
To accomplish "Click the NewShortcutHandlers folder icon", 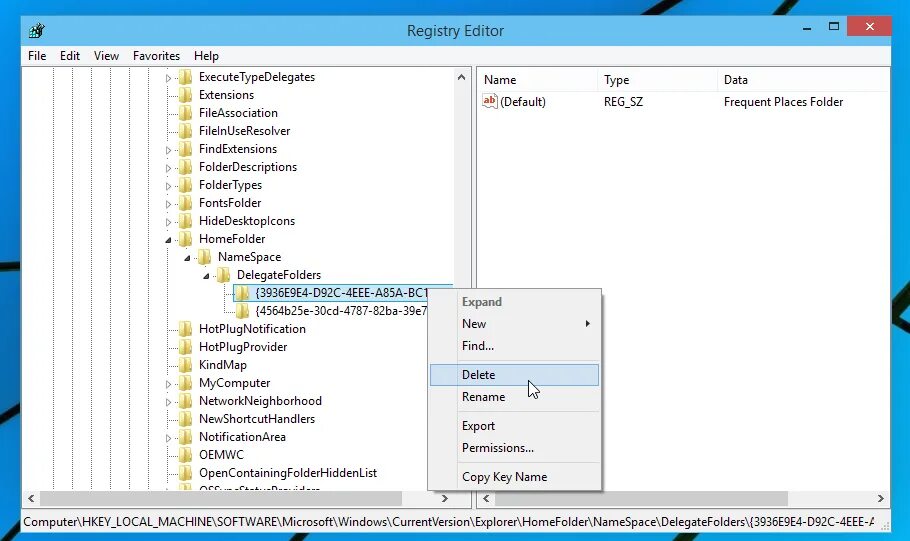I will [186, 419].
